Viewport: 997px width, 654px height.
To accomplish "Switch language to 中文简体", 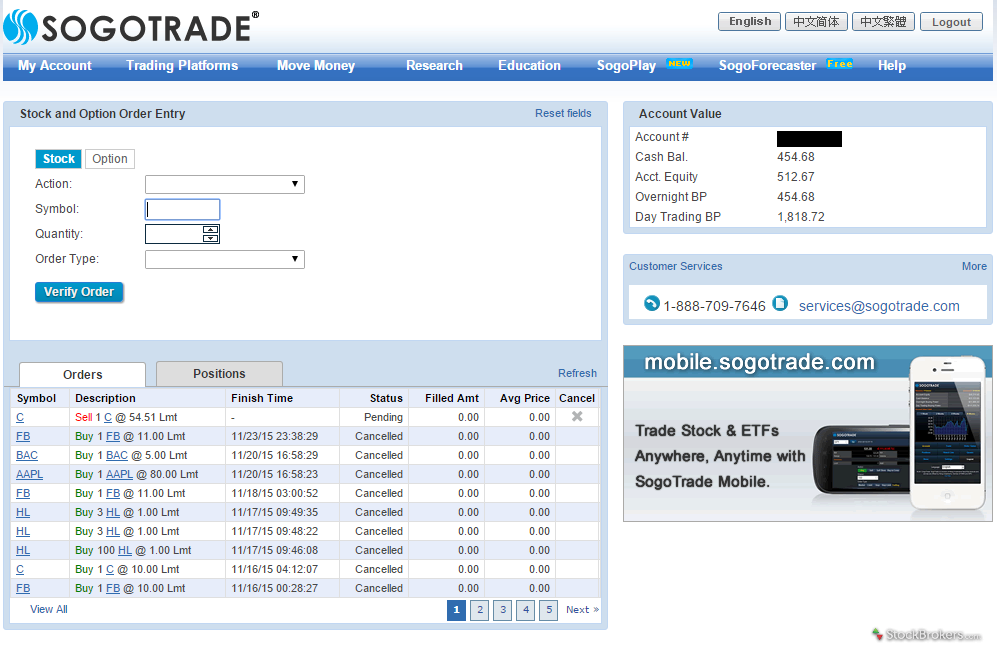I will (816, 22).
